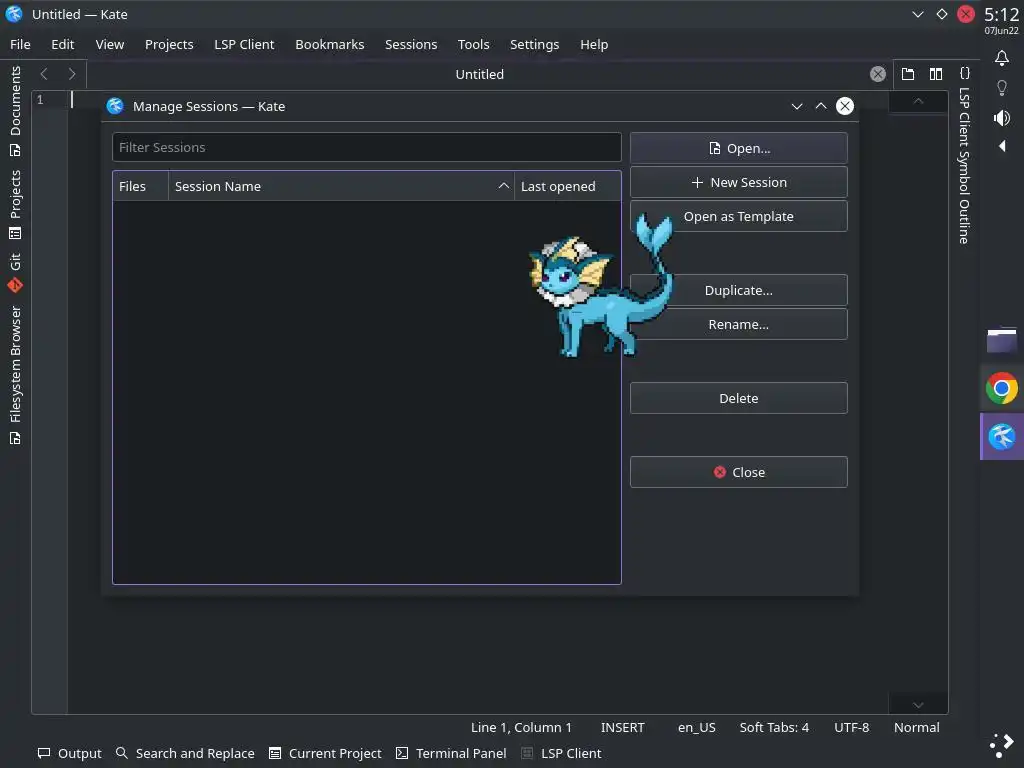This screenshot has width=1024, height=768.
Task: Open the notifications bell in the system panel
Action: click(1002, 58)
